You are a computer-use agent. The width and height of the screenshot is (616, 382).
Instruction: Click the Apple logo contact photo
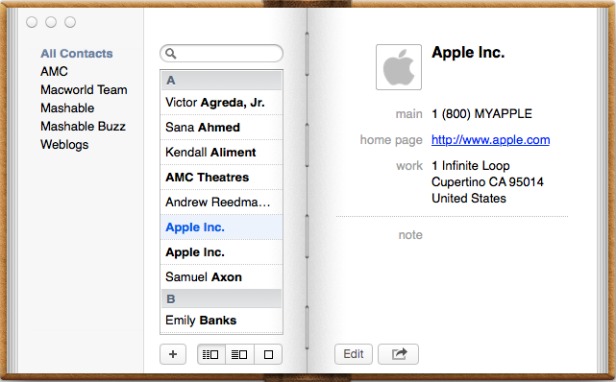click(x=399, y=67)
